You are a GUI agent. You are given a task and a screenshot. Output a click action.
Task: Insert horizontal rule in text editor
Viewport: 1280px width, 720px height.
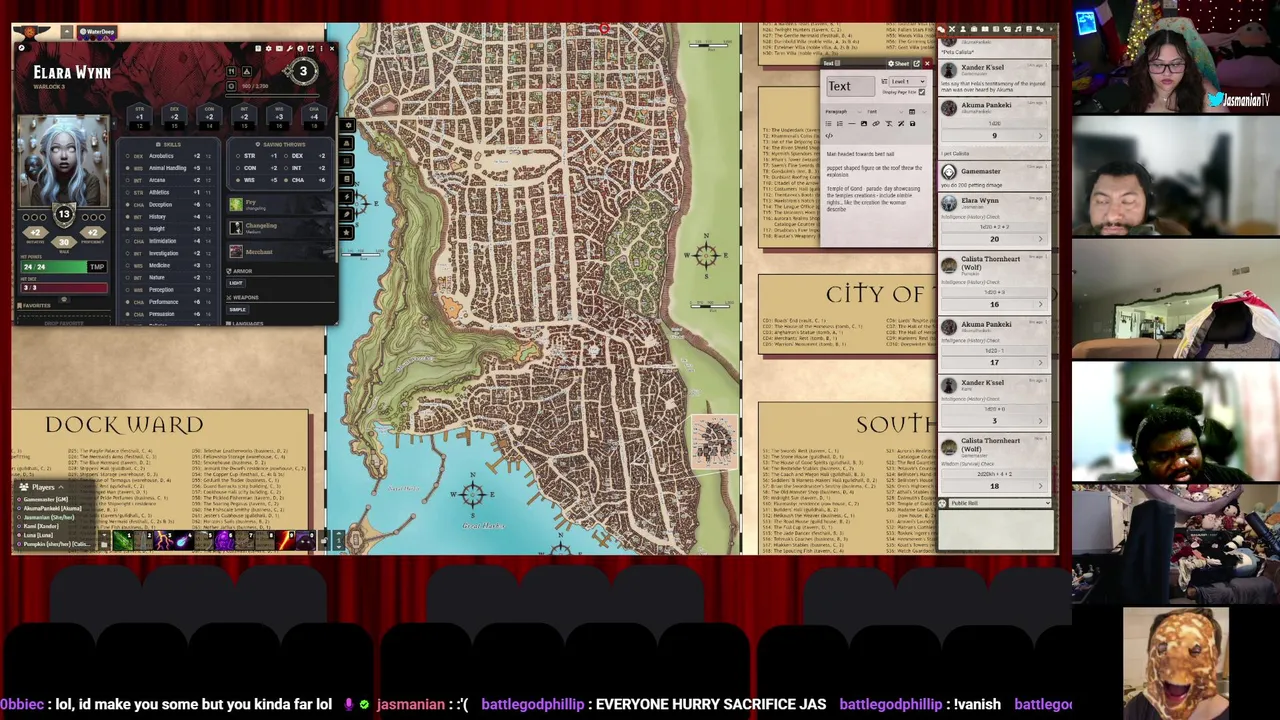[852, 124]
